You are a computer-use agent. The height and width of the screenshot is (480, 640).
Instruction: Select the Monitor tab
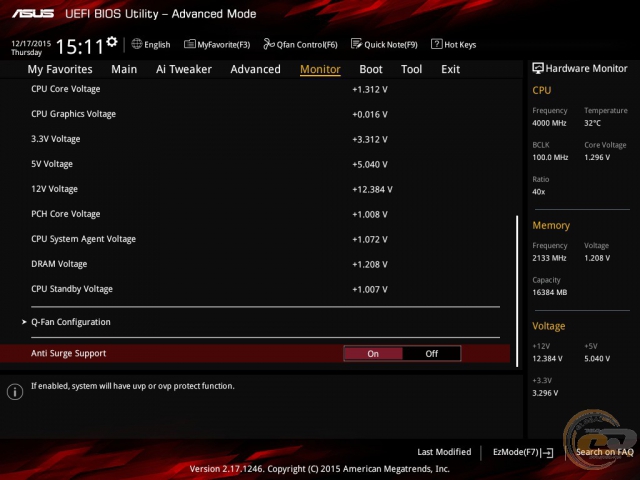tap(320, 69)
